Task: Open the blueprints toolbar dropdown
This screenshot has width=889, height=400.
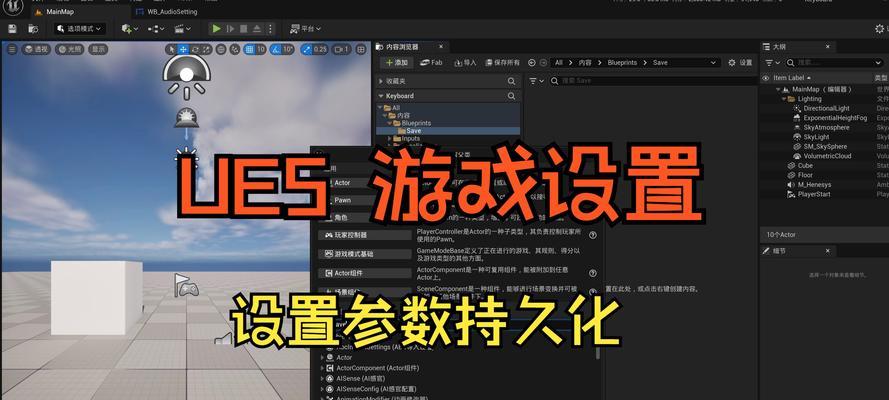Action: click(x=156, y=28)
